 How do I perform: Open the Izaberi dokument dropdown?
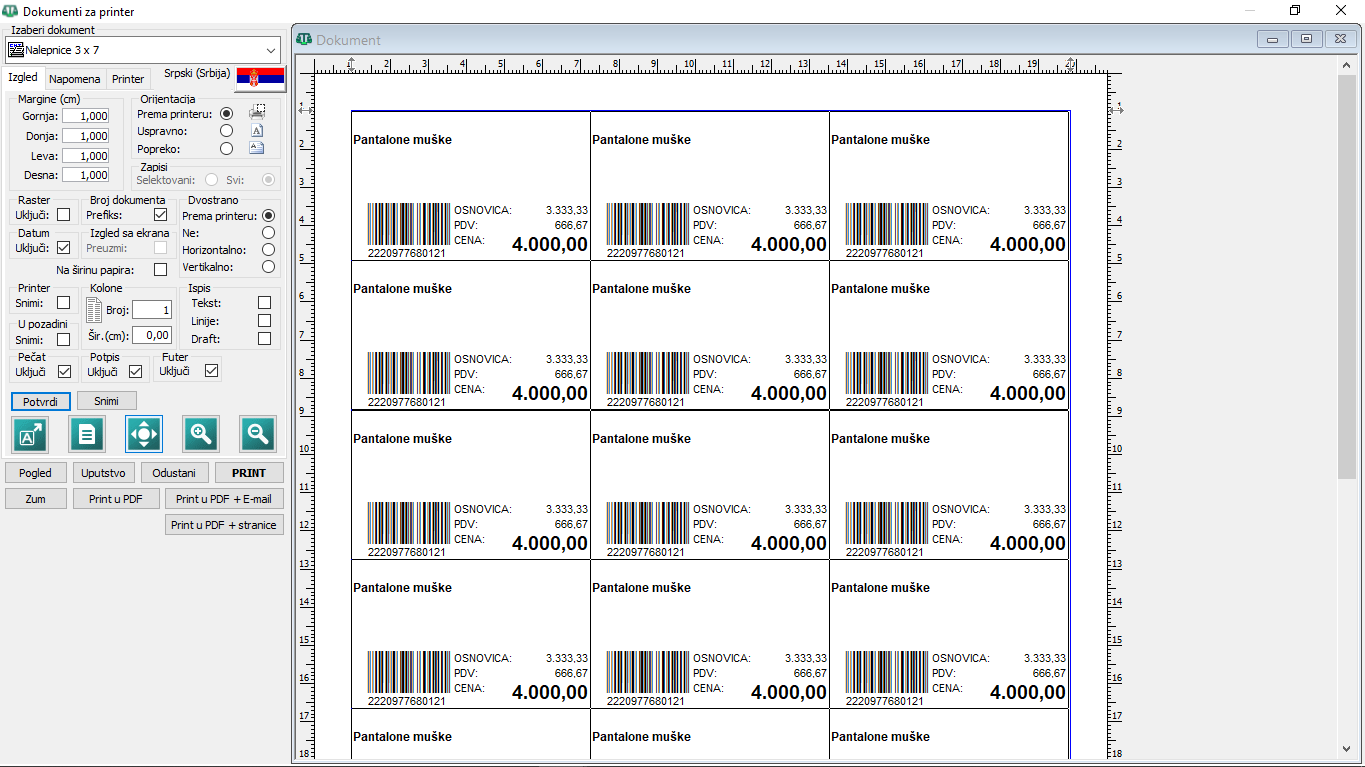tap(143, 49)
